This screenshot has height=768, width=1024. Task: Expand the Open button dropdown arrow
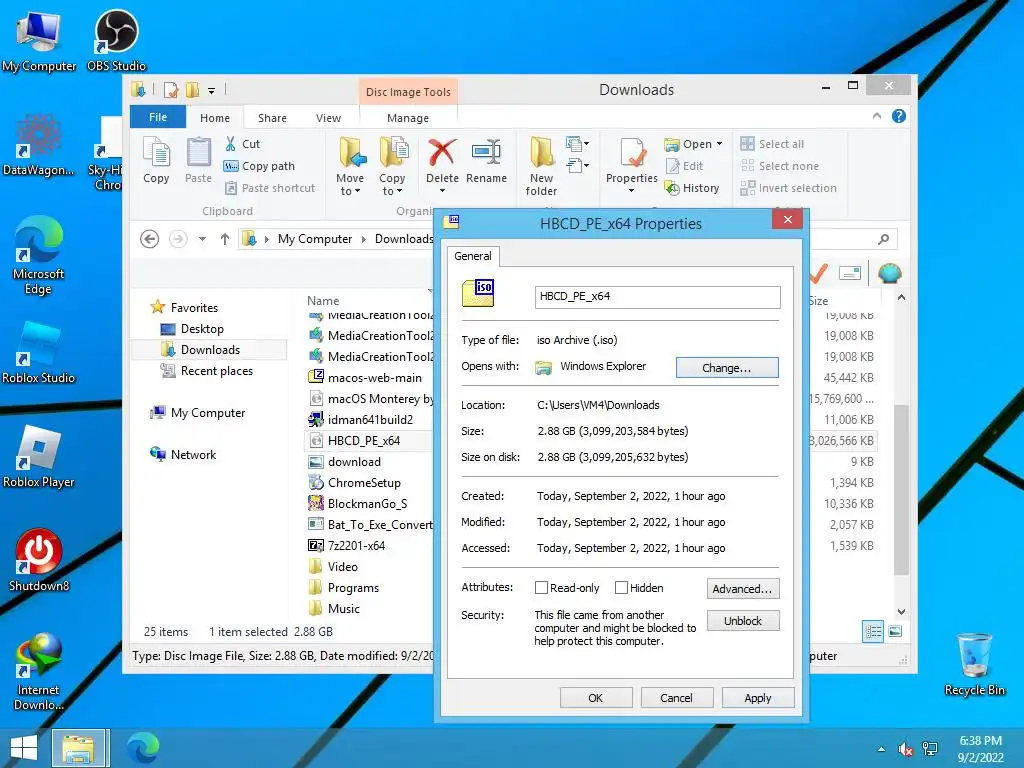coord(720,144)
